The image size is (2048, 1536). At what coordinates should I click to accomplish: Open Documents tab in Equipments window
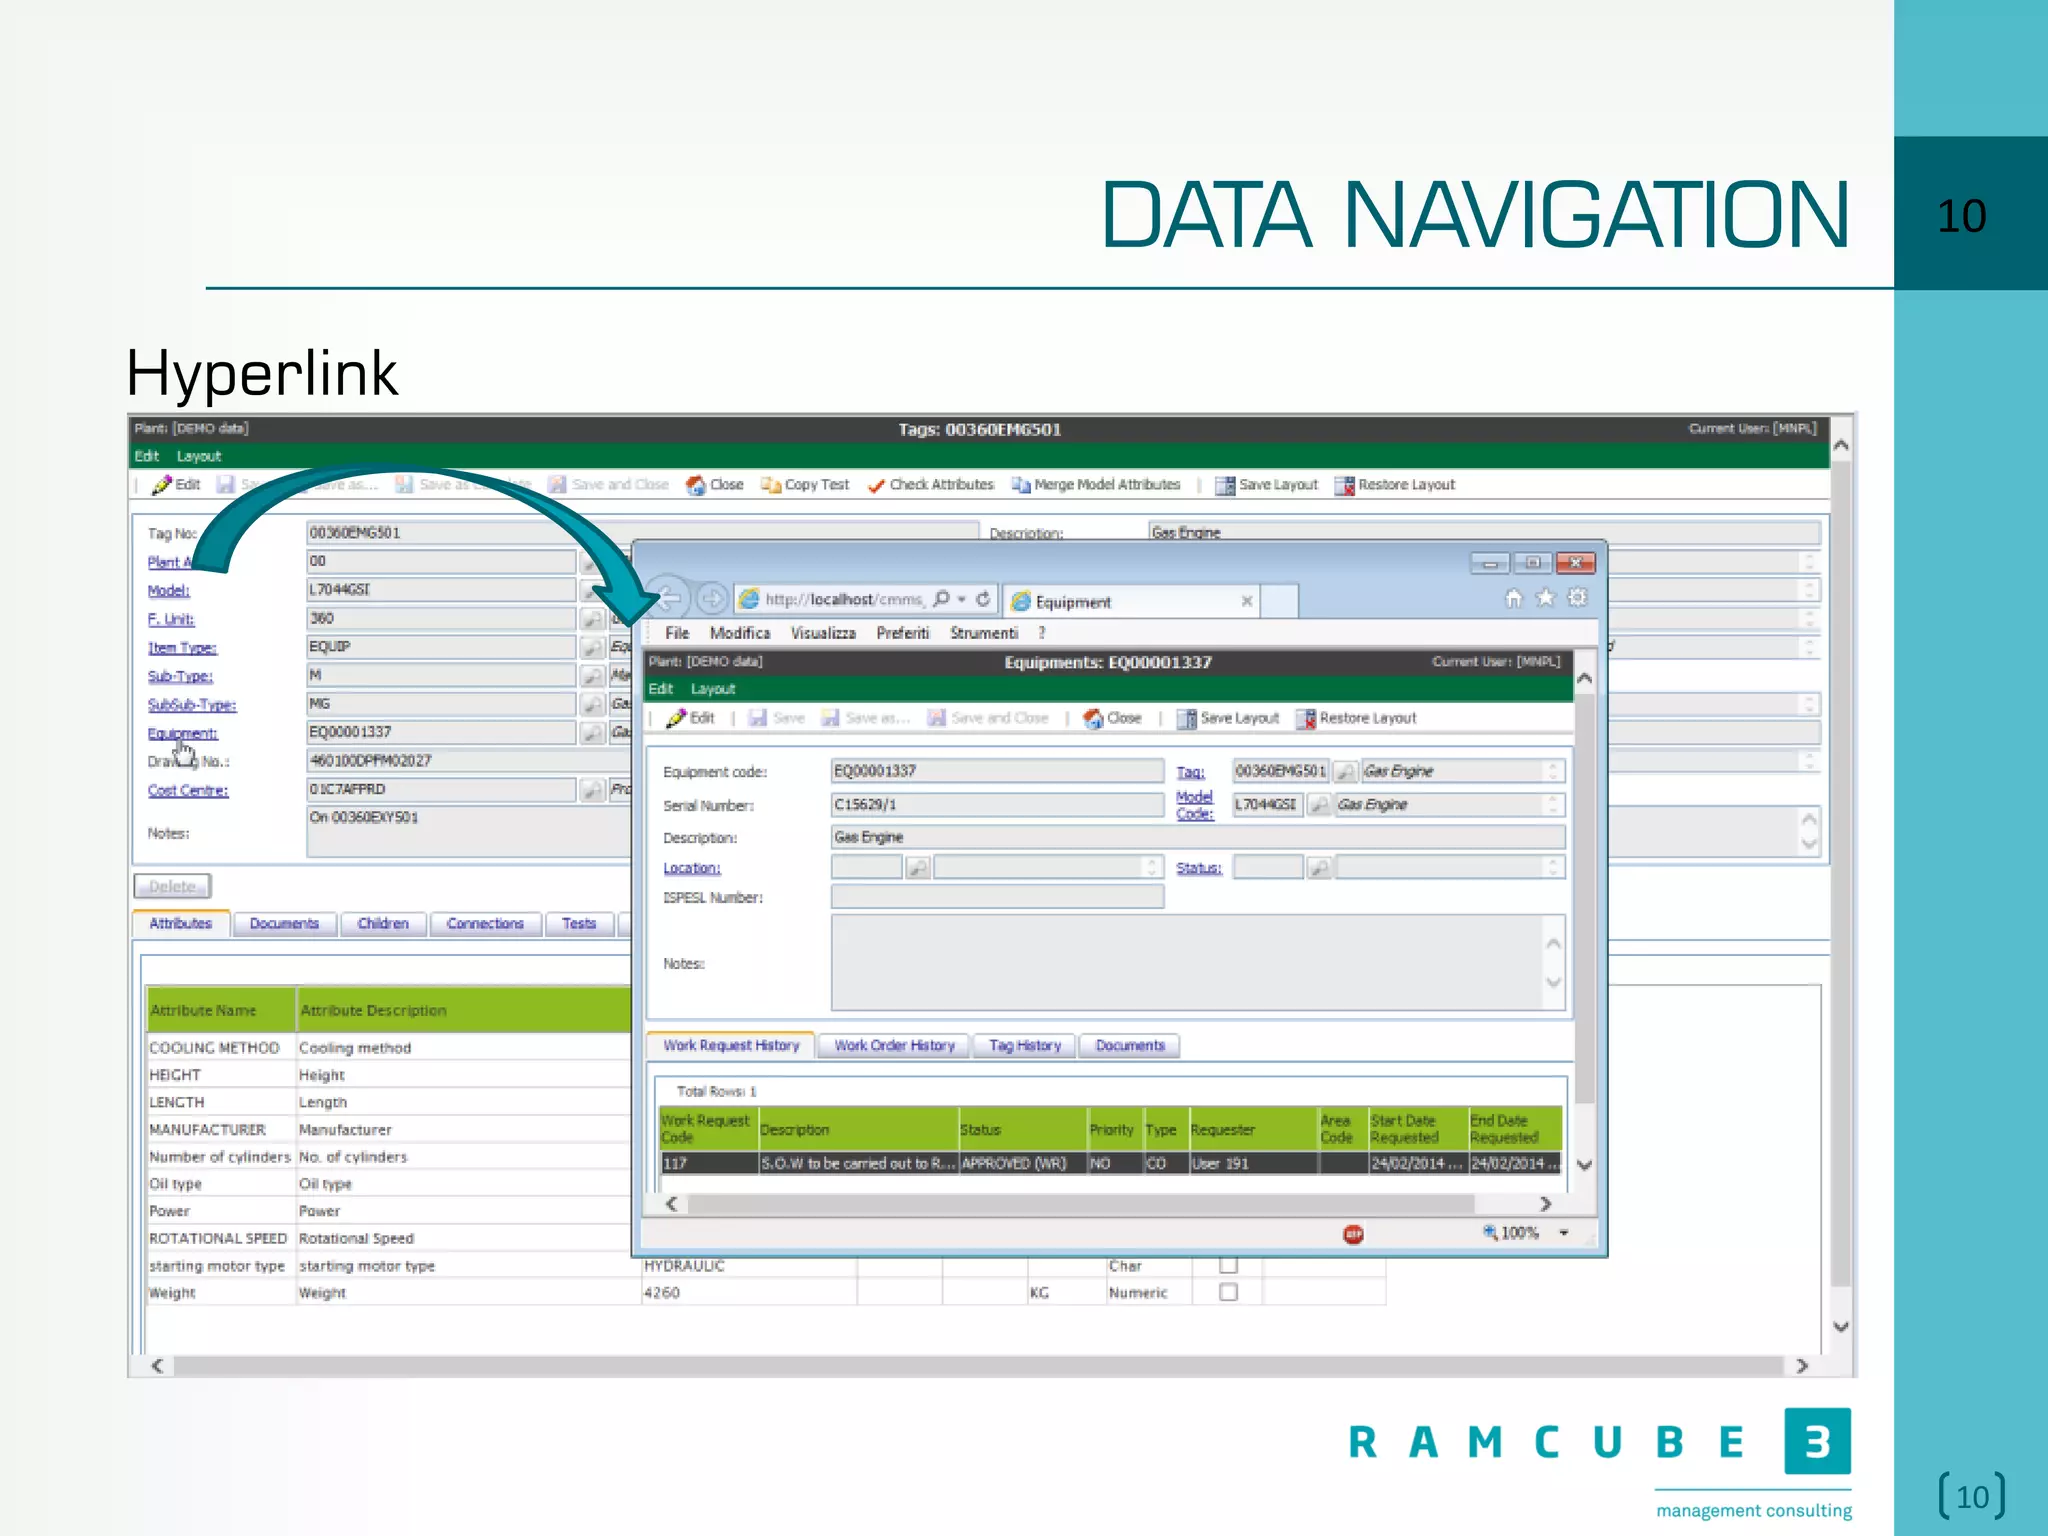coord(1130,1045)
